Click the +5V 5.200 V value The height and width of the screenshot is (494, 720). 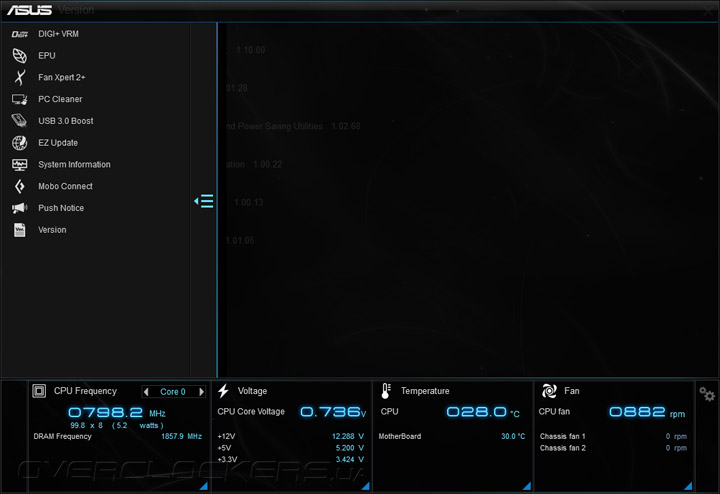[x=349, y=448]
